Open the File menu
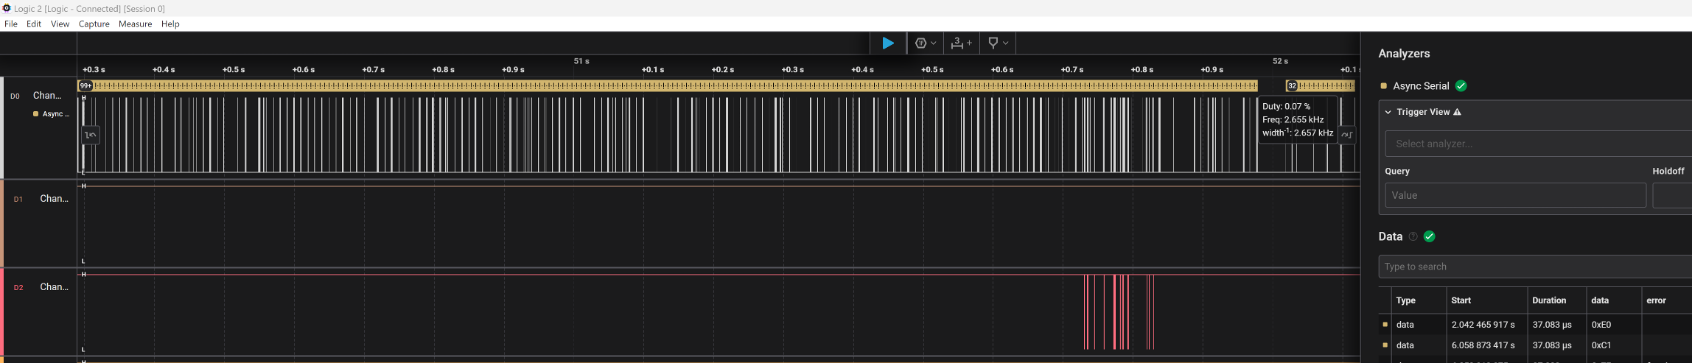 [11, 24]
